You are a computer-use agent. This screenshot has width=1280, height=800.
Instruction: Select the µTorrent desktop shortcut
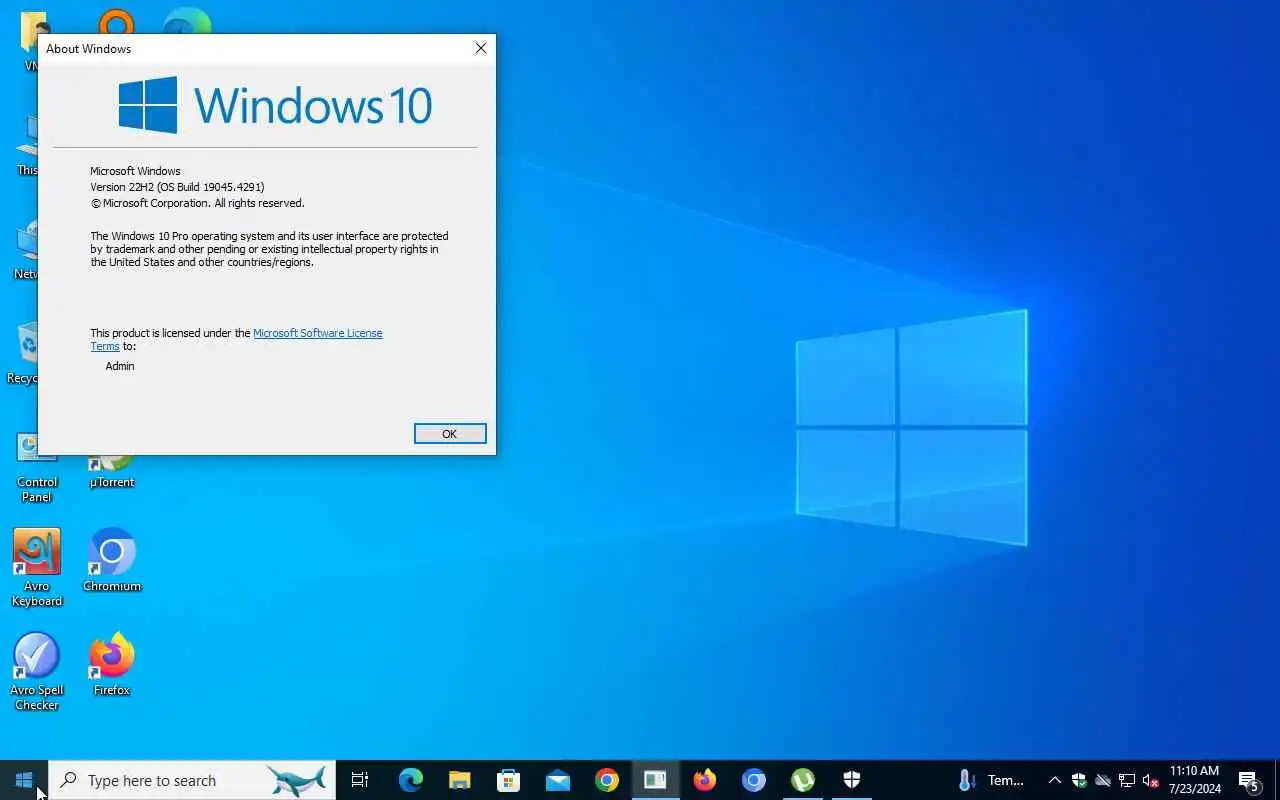click(x=112, y=470)
